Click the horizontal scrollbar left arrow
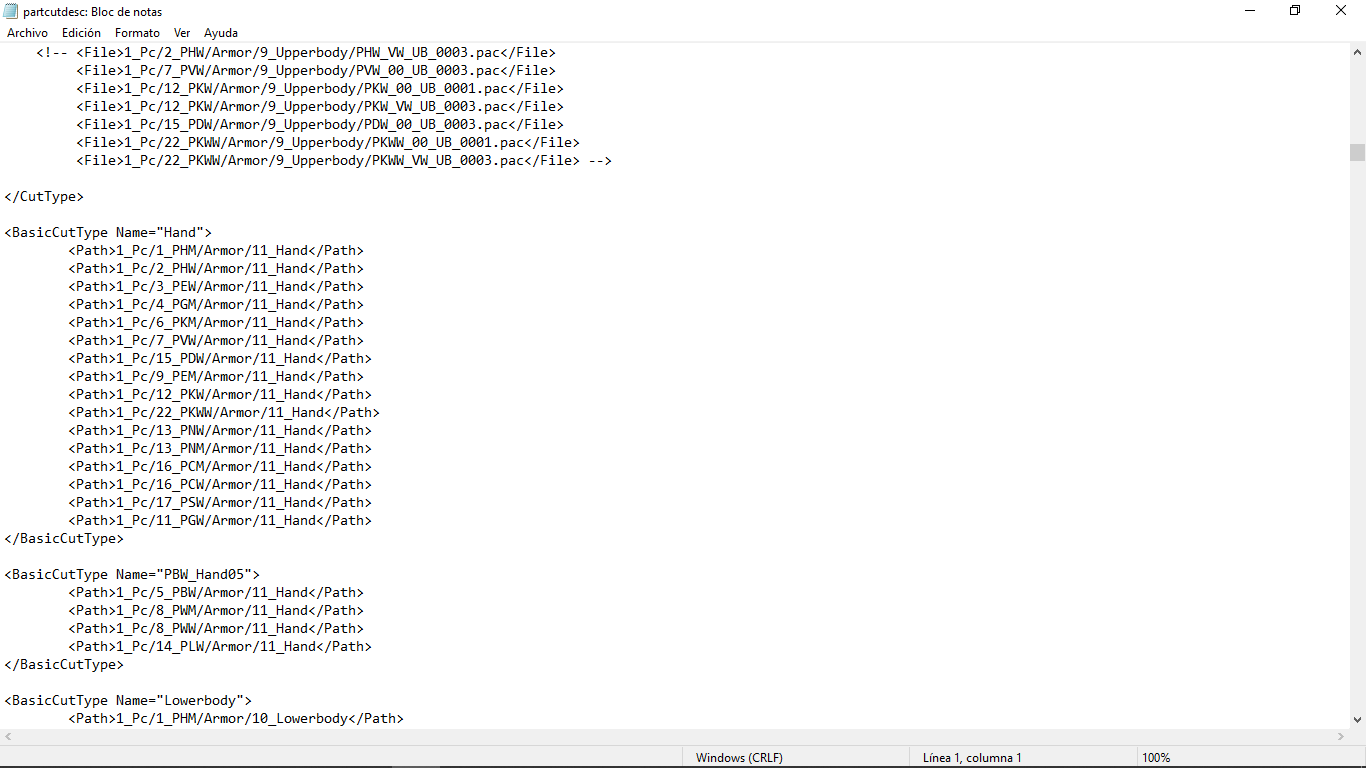Image resolution: width=1366 pixels, height=768 pixels. click(x=8, y=737)
